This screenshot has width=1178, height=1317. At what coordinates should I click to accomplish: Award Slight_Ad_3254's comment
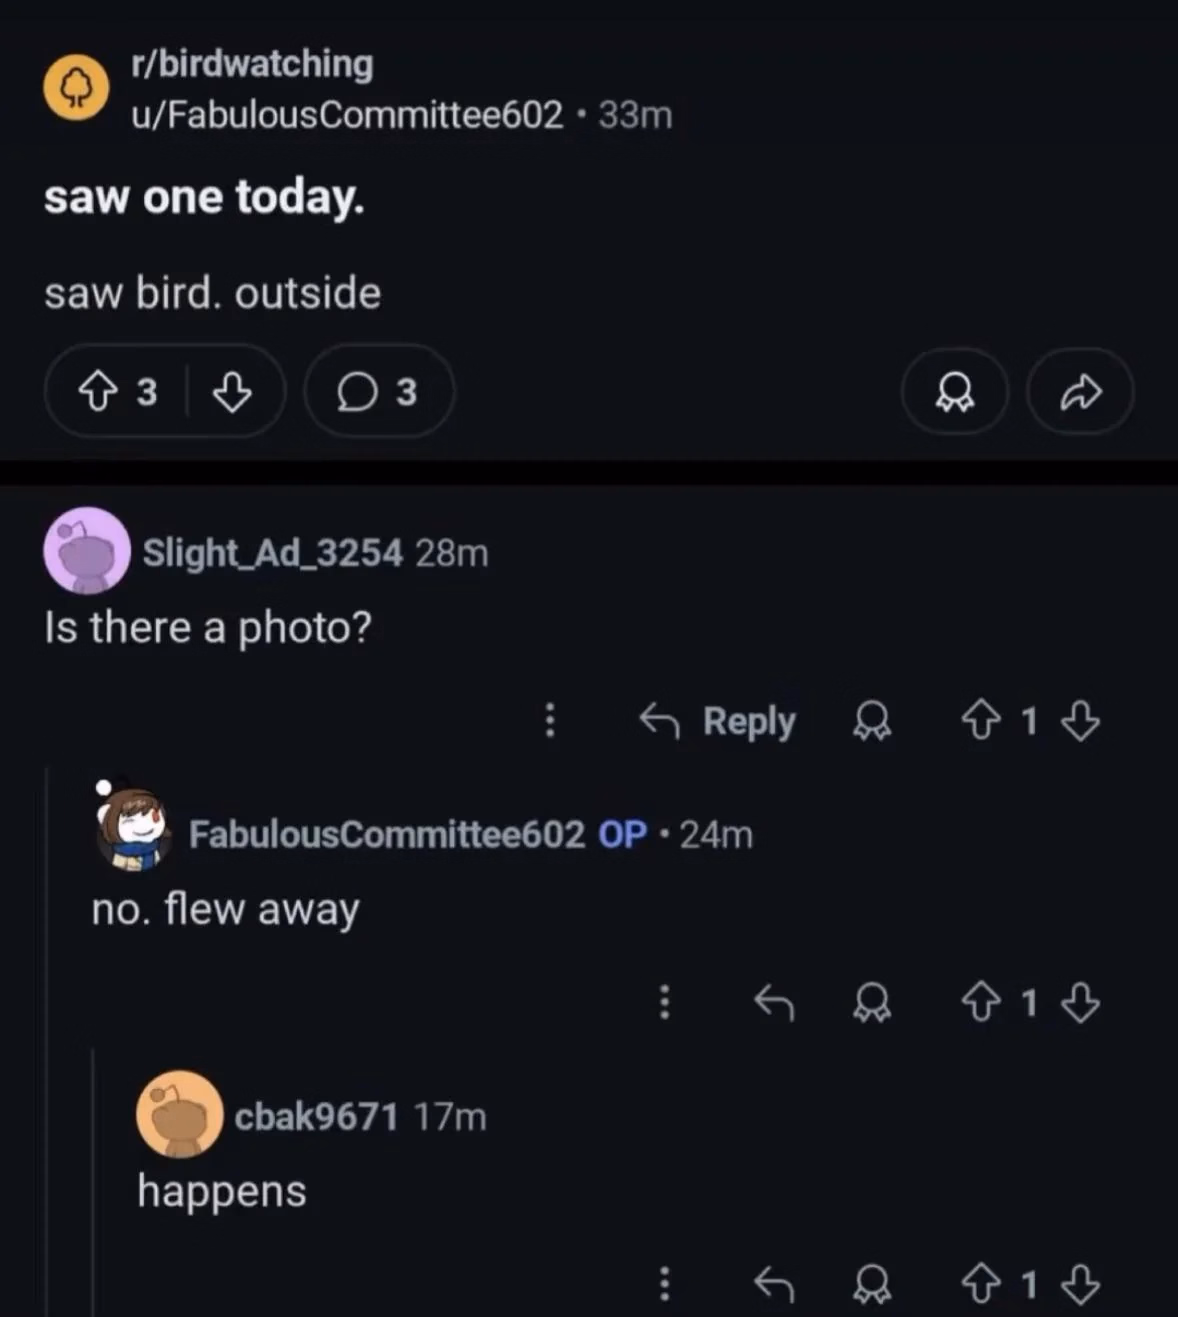pos(871,720)
